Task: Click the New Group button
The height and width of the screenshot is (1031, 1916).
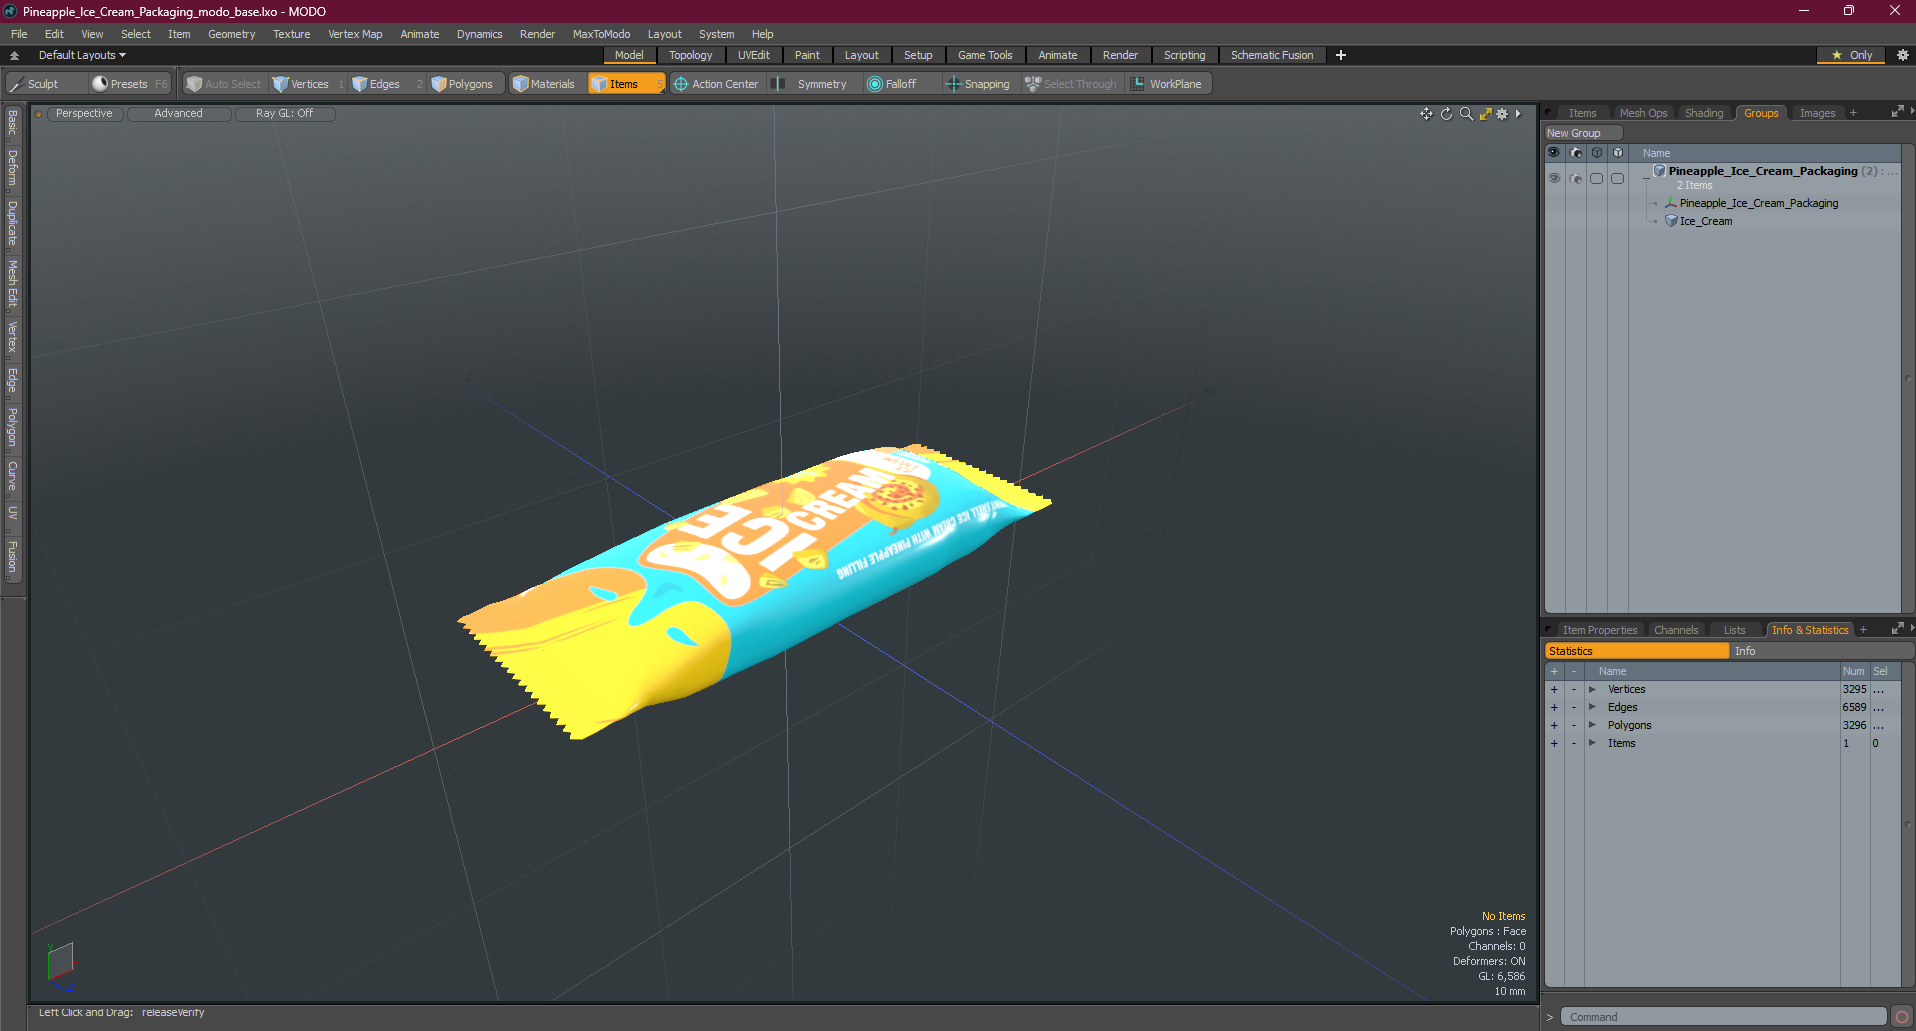Action: 1583,133
